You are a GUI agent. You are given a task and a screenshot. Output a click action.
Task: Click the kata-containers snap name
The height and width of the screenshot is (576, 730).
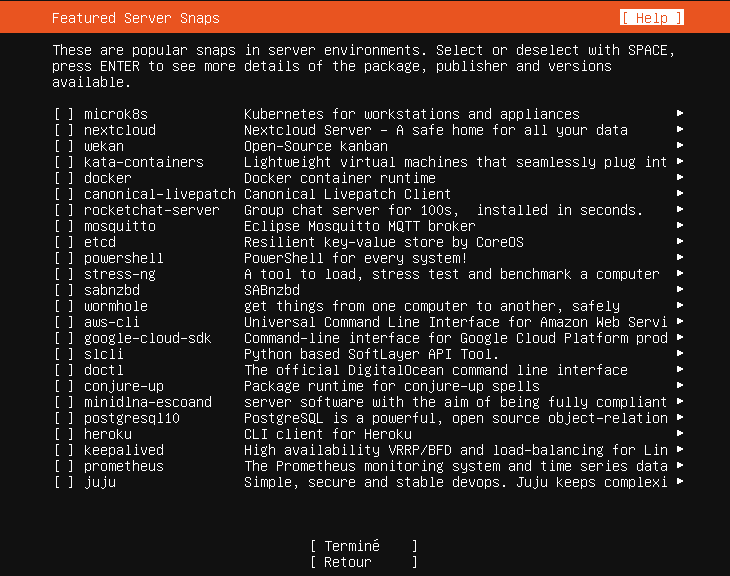(x=144, y=162)
